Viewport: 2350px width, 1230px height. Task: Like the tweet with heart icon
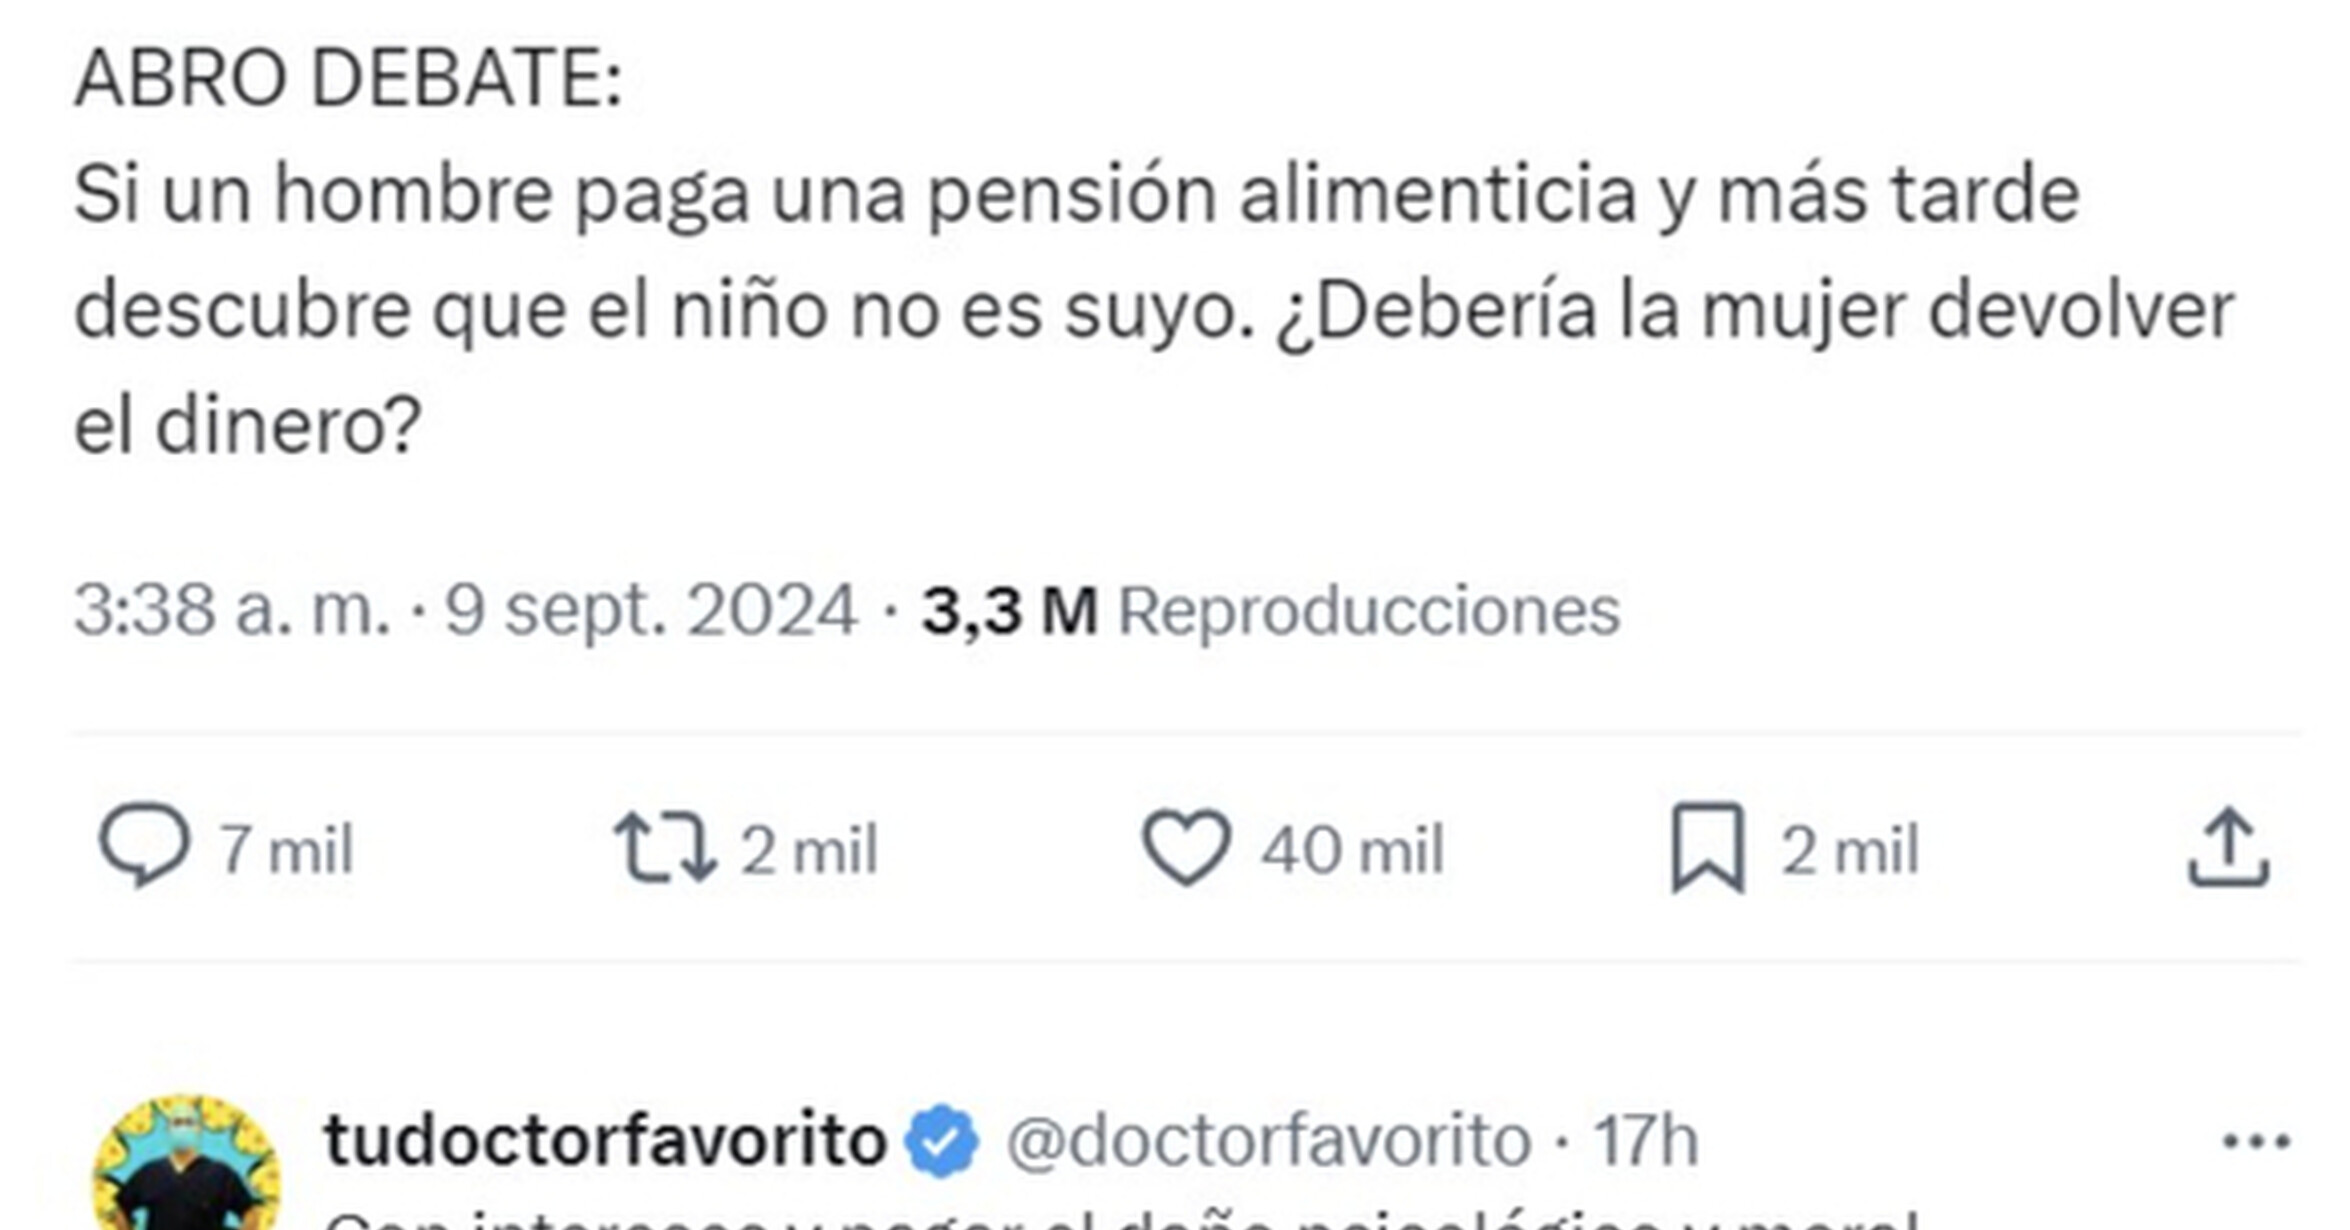pyautogui.click(x=1187, y=847)
